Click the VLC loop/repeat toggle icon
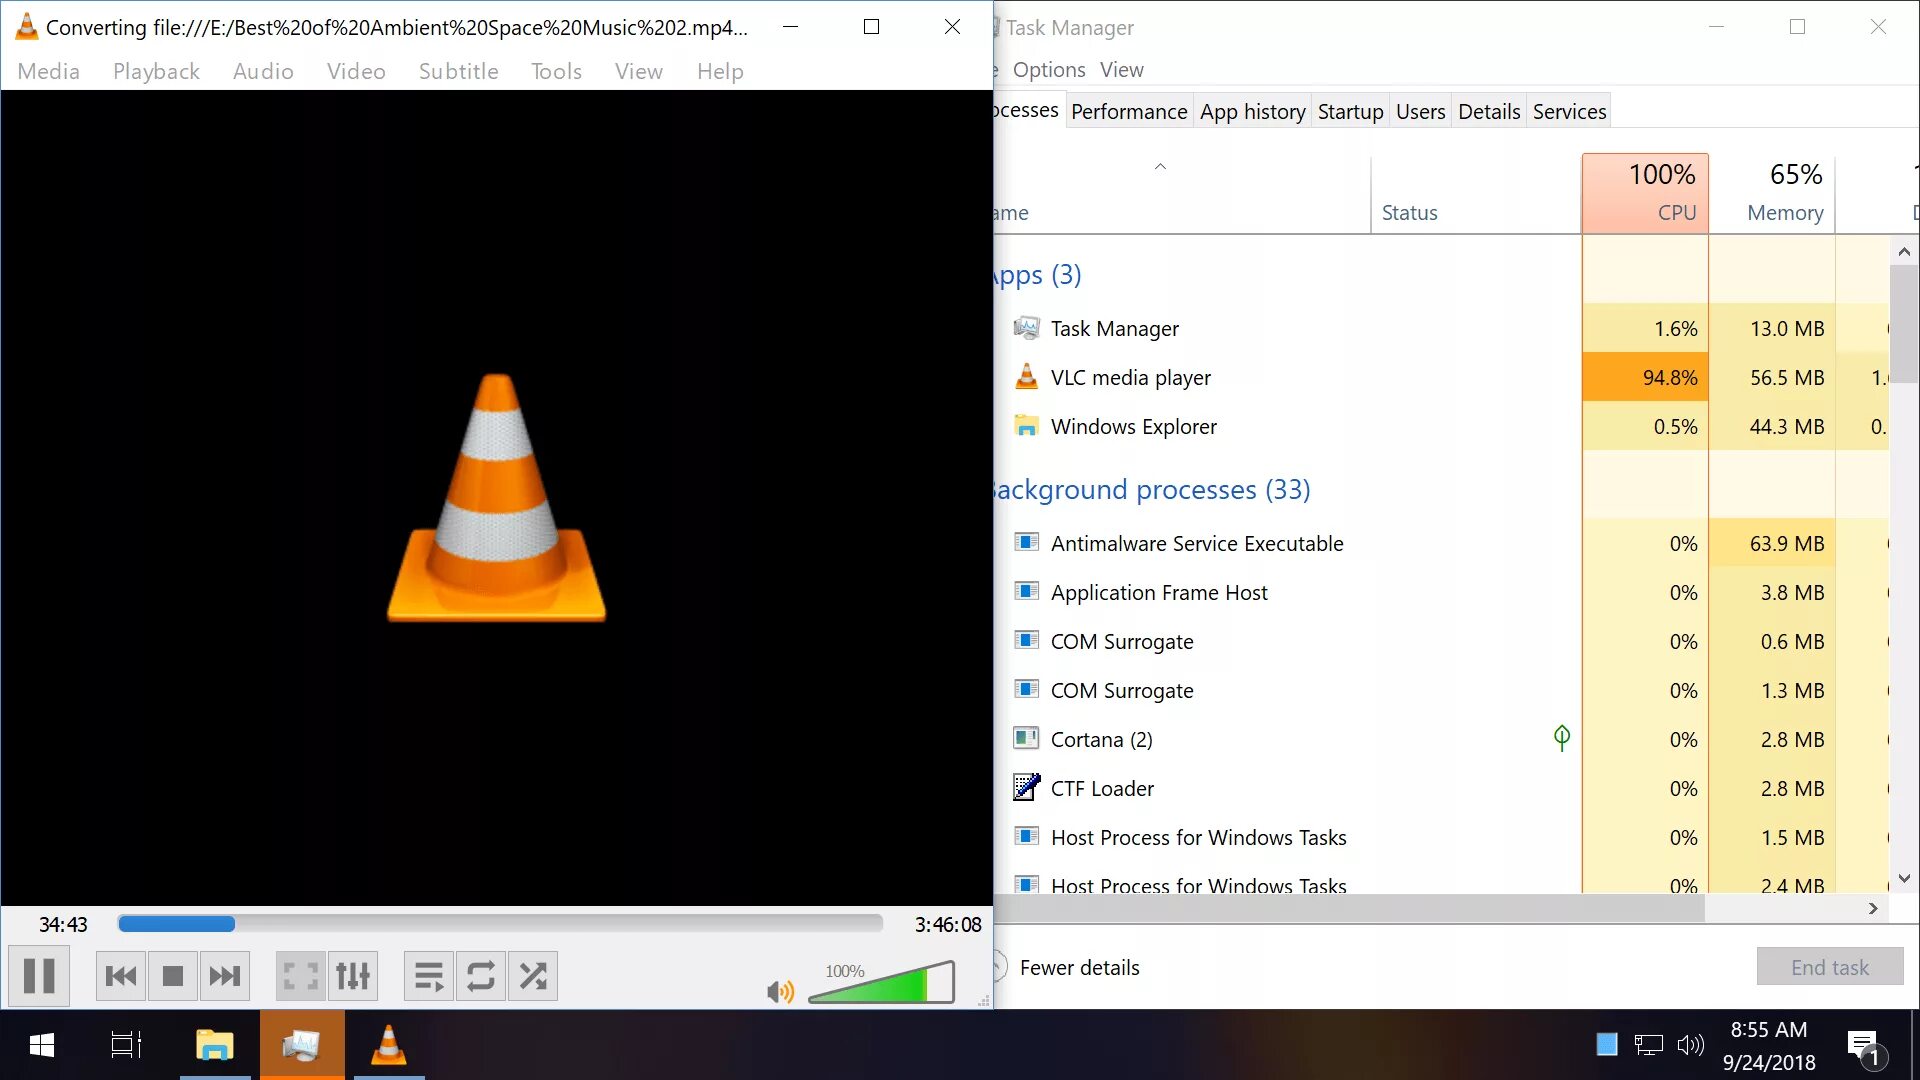The image size is (1920, 1080). [480, 976]
